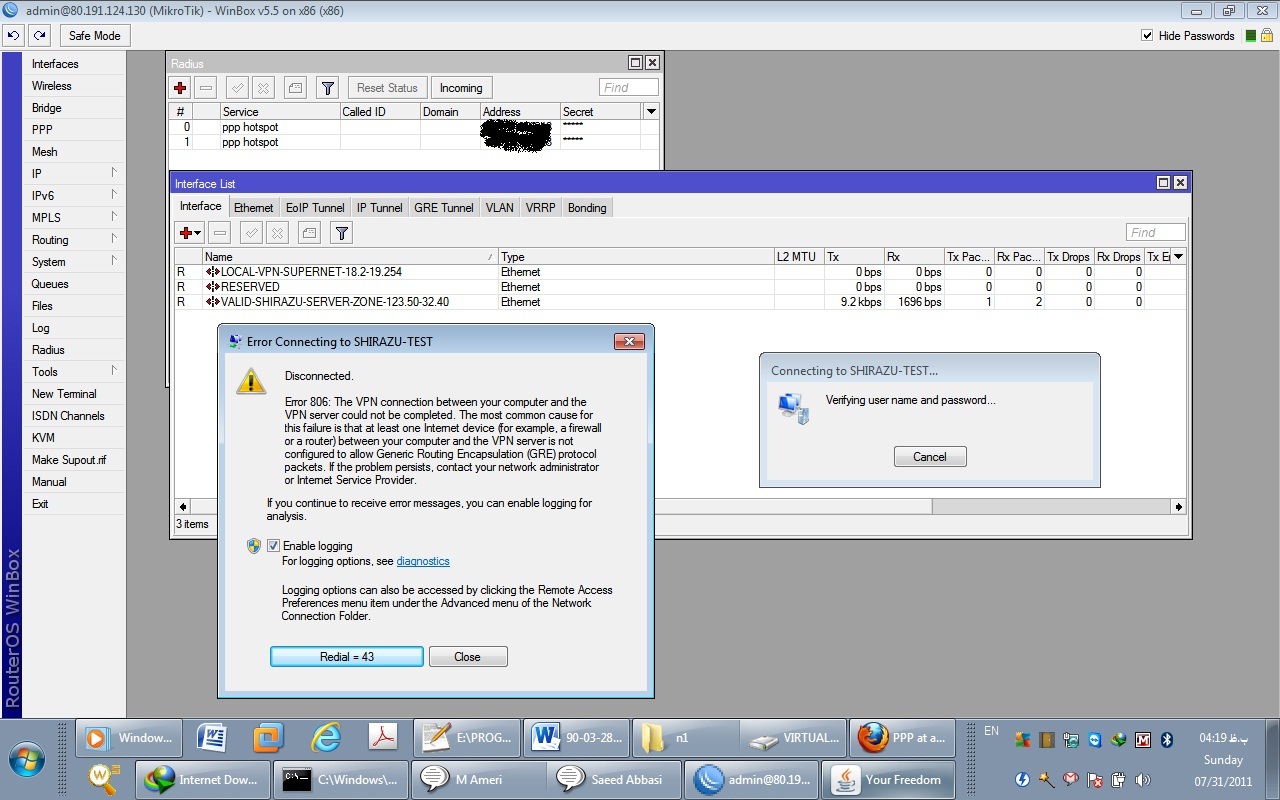
Task: Click the Enable checkmark icon in Interface List
Action: [x=252, y=233]
